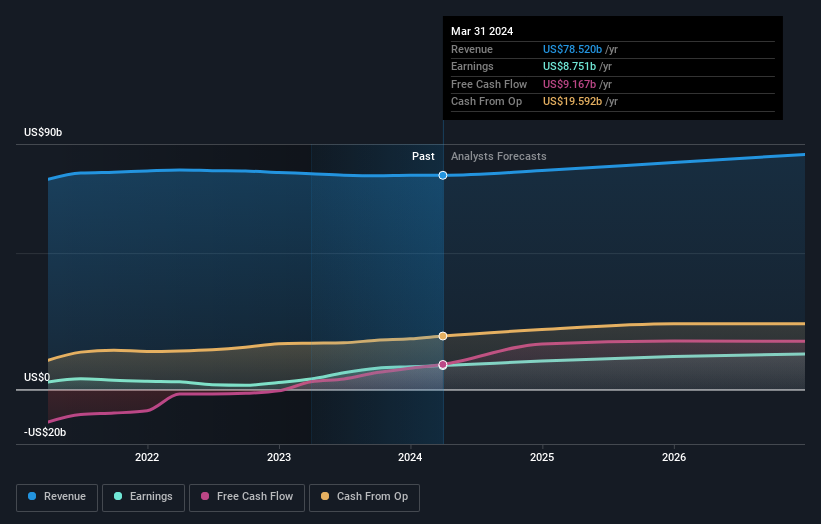Toggle the Earnings legend button

coord(143,497)
